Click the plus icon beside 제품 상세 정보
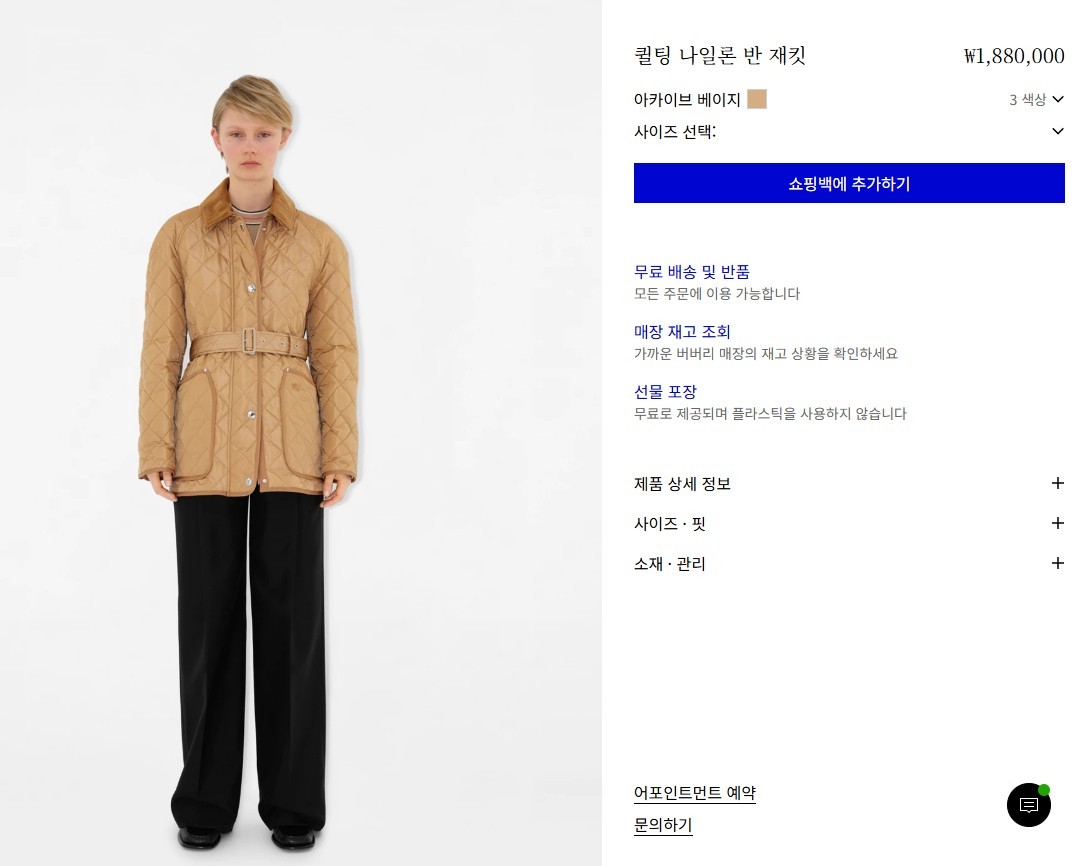 tap(1057, 483)
